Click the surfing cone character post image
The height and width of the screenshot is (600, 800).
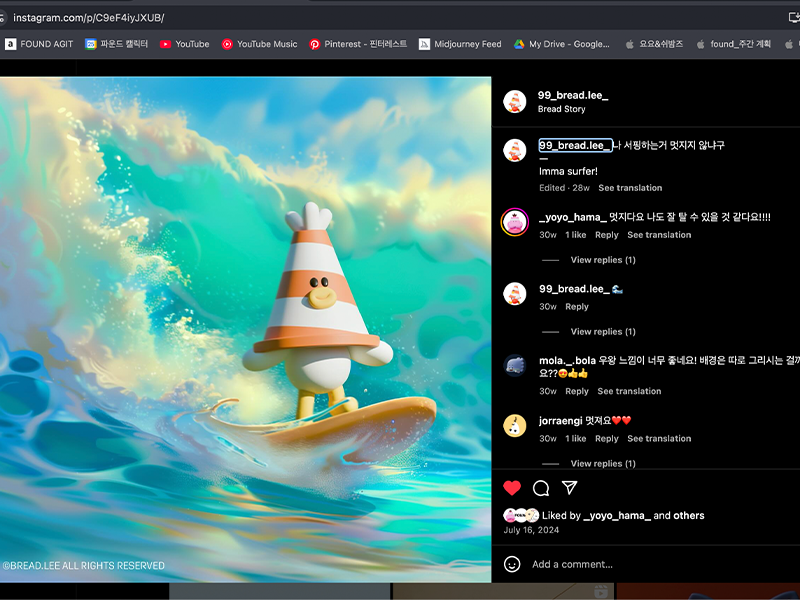[x=245, y=329]
